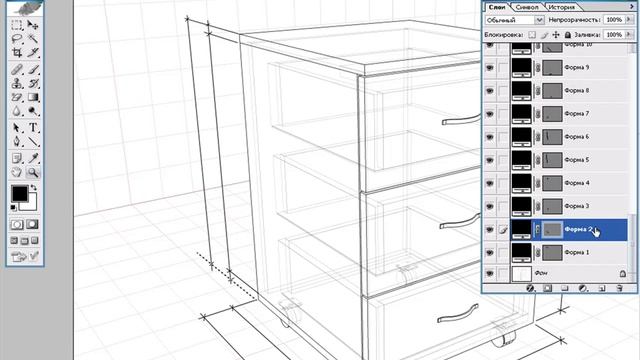Switch to Quick Mask mode

pyautogui.click(x=32, y=224)
